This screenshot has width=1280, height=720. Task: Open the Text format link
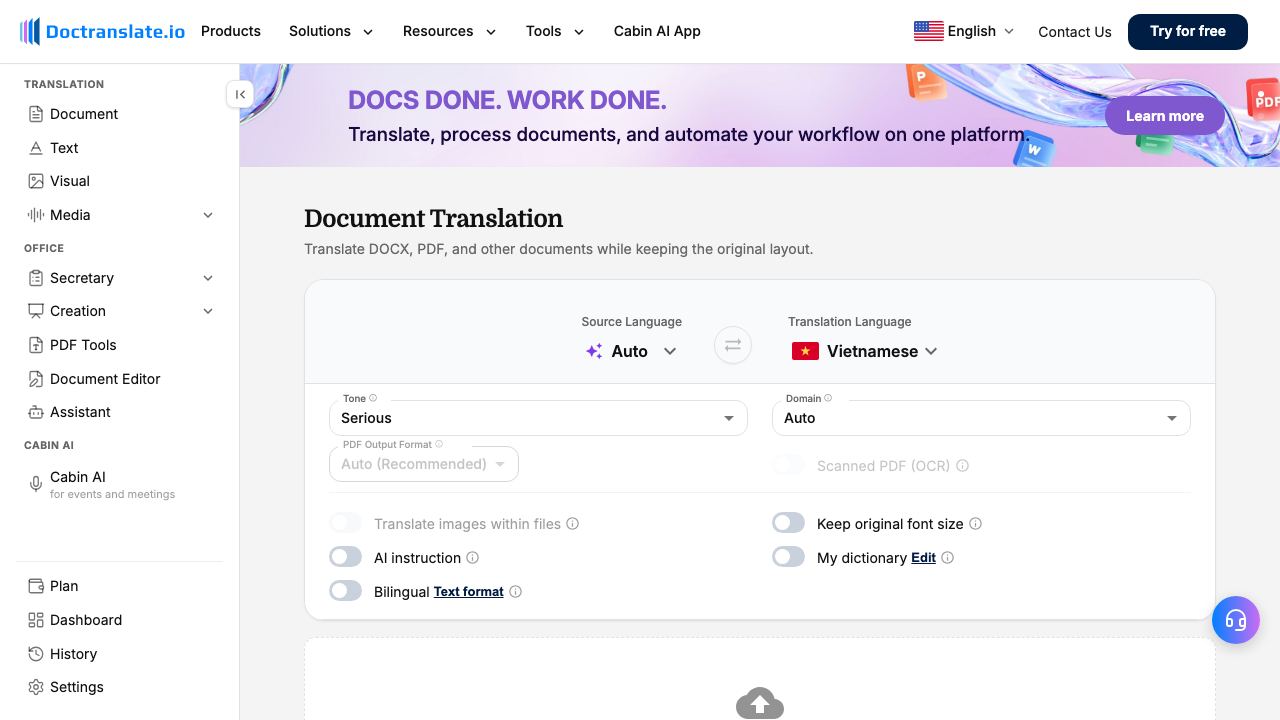[469, 592]
